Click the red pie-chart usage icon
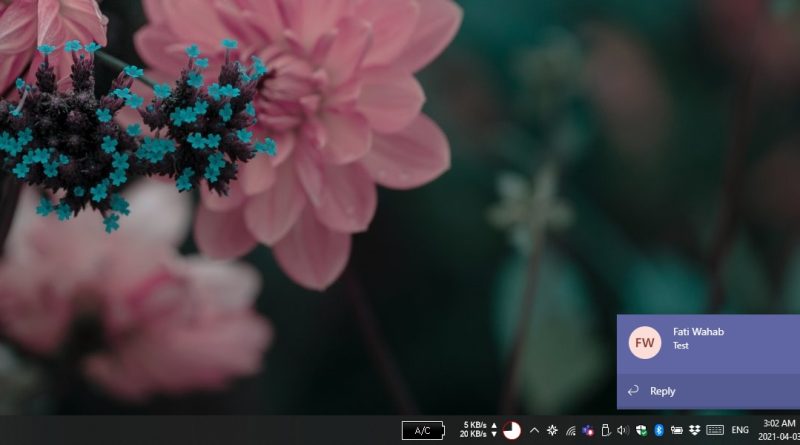800x445 pixels. point(512,431)
